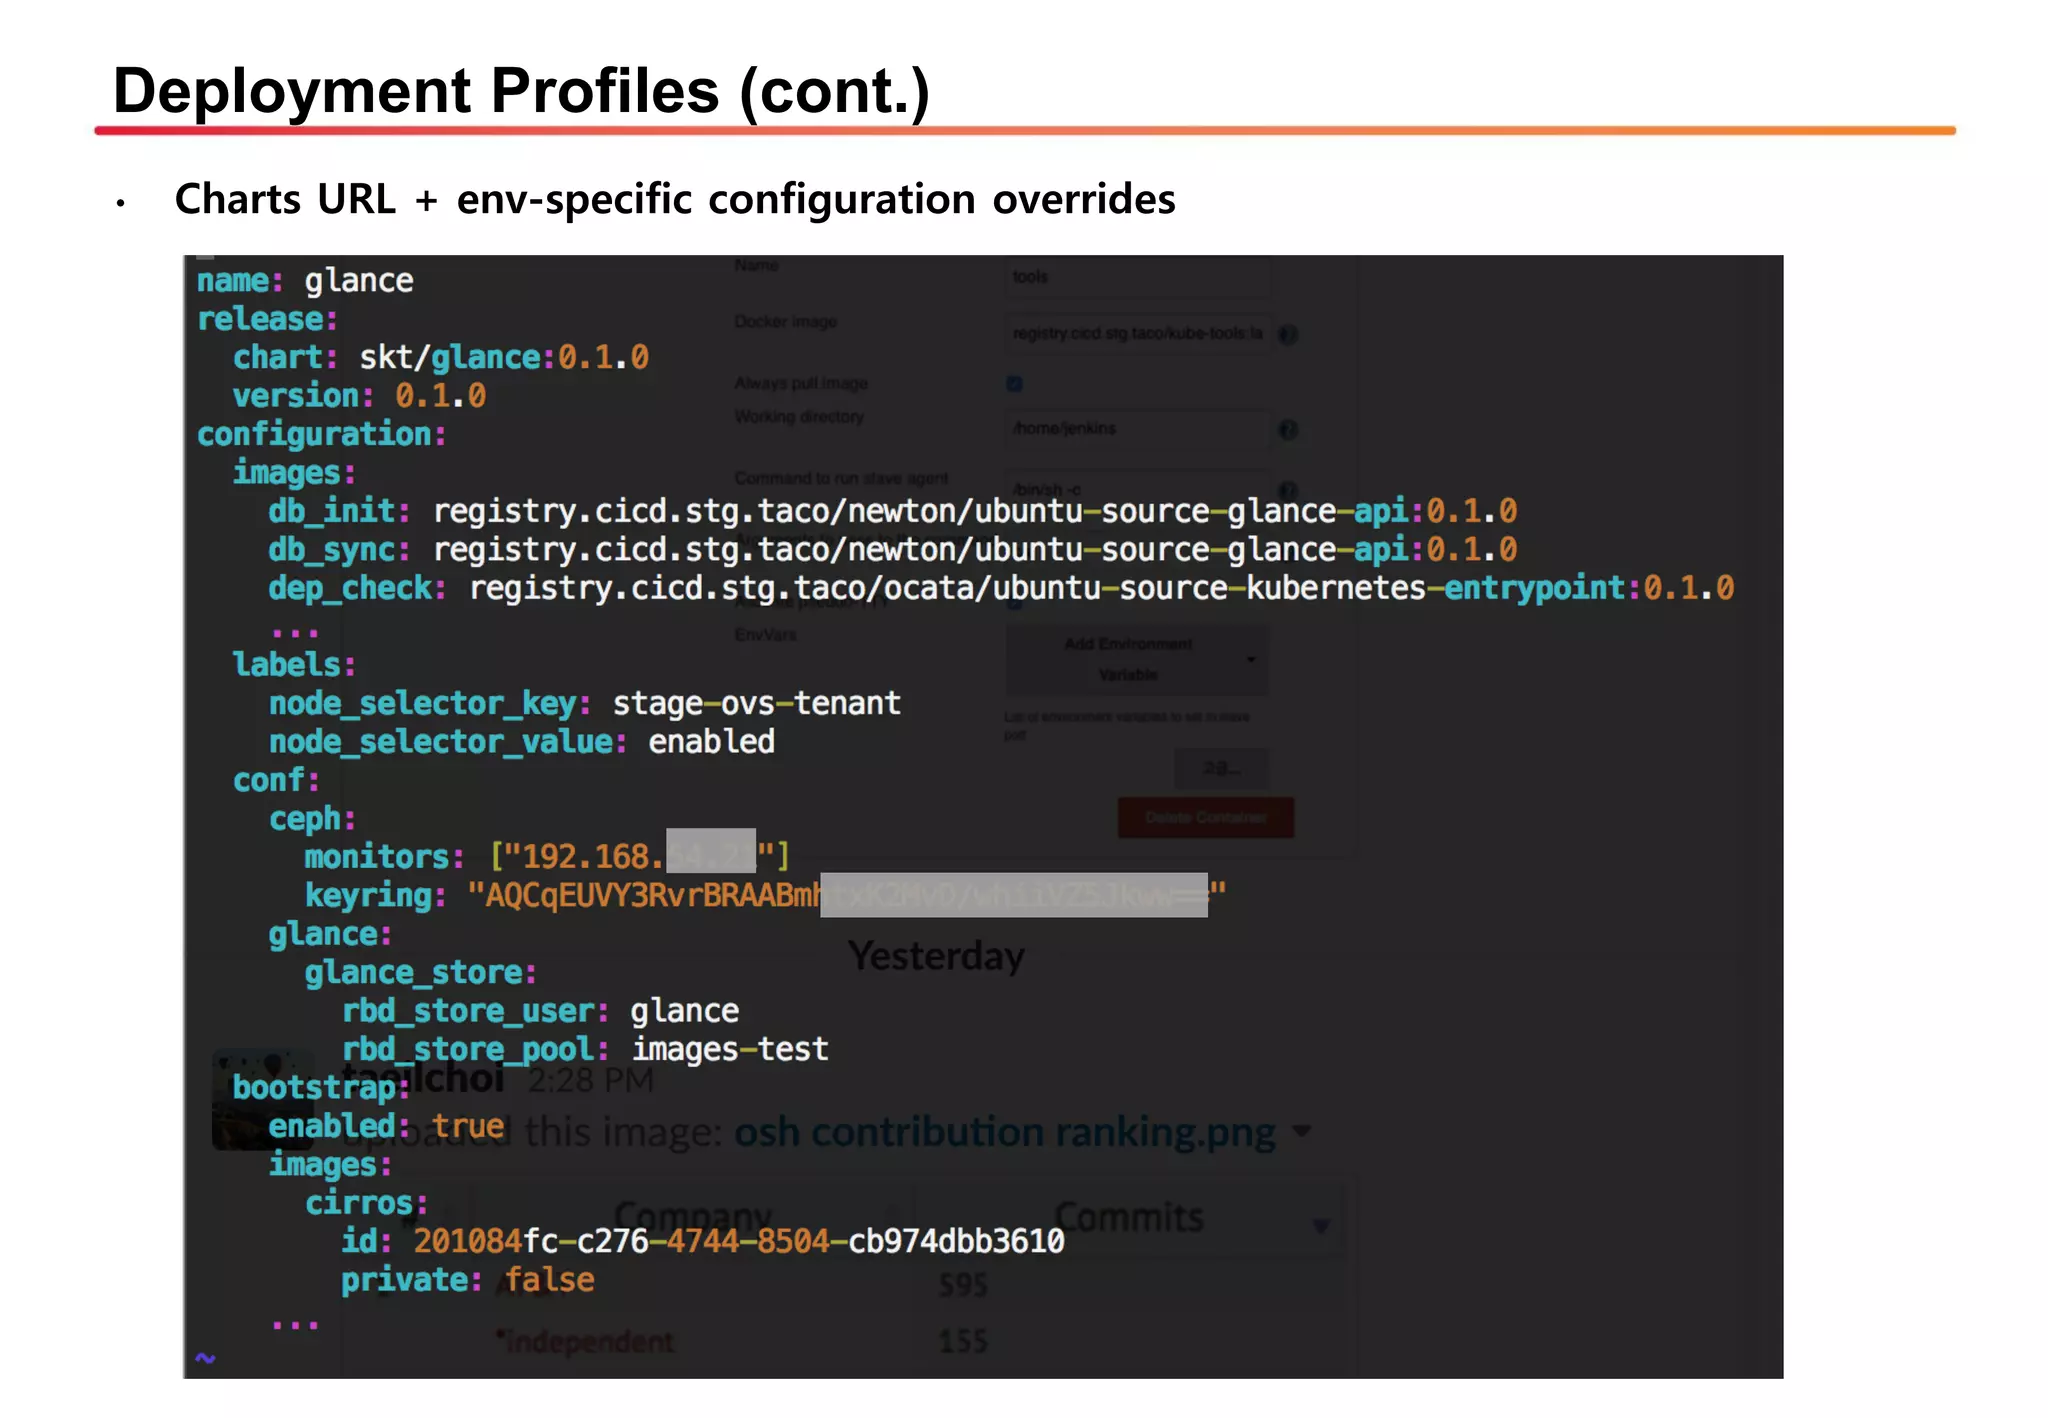The height and width of the screenshot is (1418, 2048).
Task: Click the 'ceph:' key
Action: coord(312,819)
